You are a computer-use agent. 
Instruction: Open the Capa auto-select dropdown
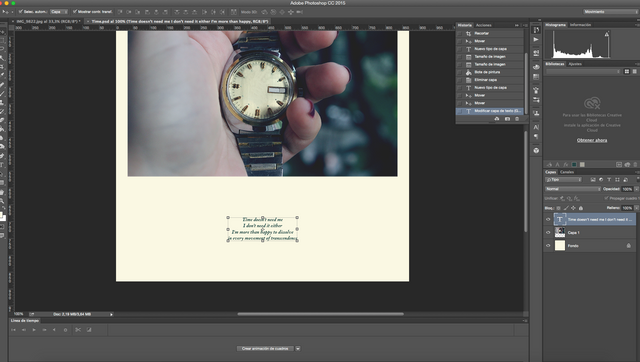(59, 12)
